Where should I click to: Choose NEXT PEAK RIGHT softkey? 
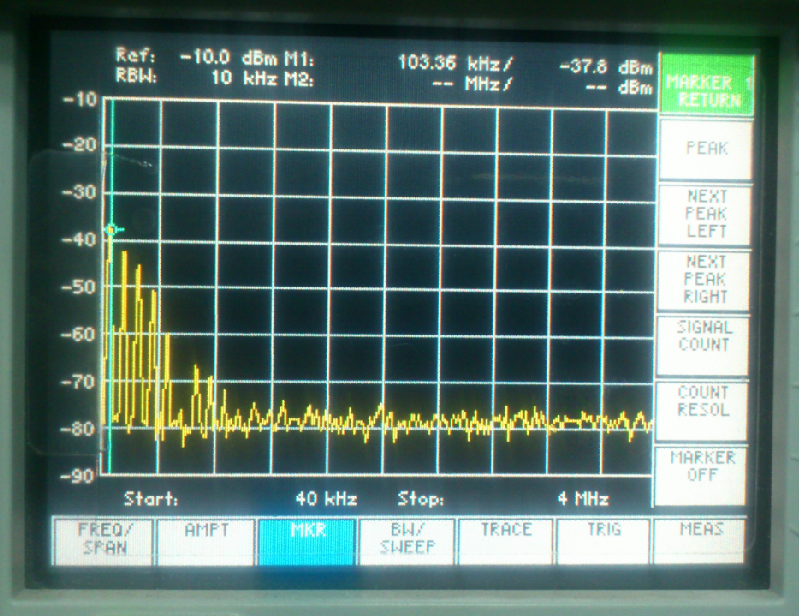(x=704, y=280)
